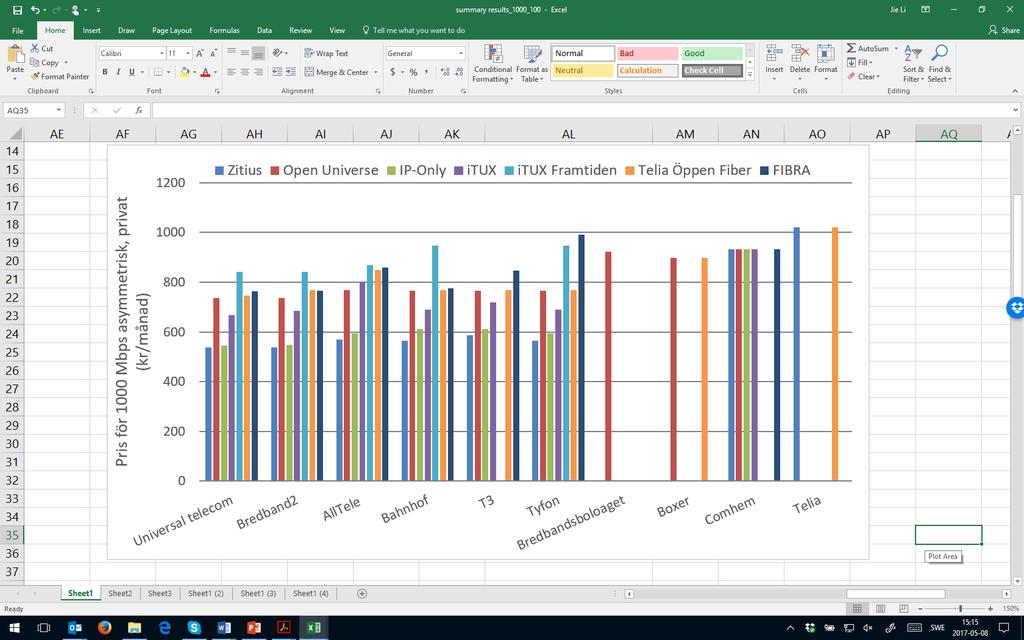The image size is (1024, 640).
Task: Open the font size dropdown
Action: (x=188, y=54)
